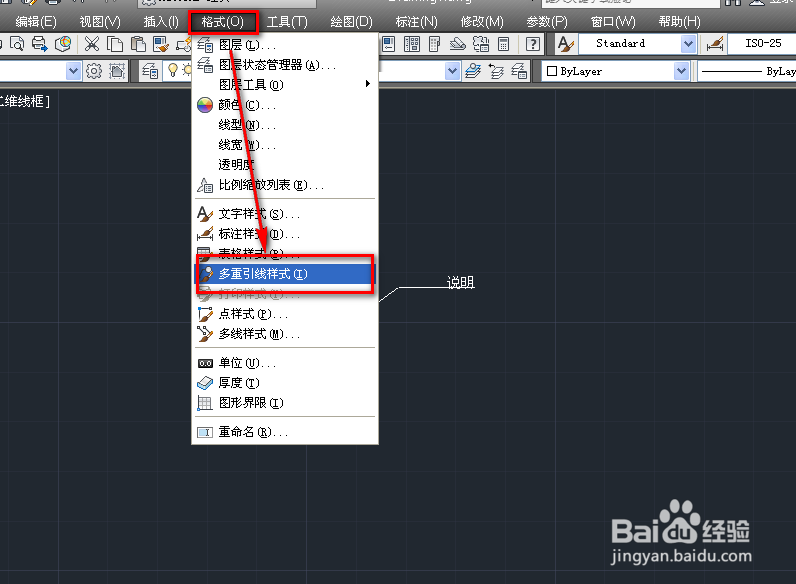Open the 工具(T) menu
The height and width of the screenshot is (584, 796).
pyautogui.click(x=287, y=22)
